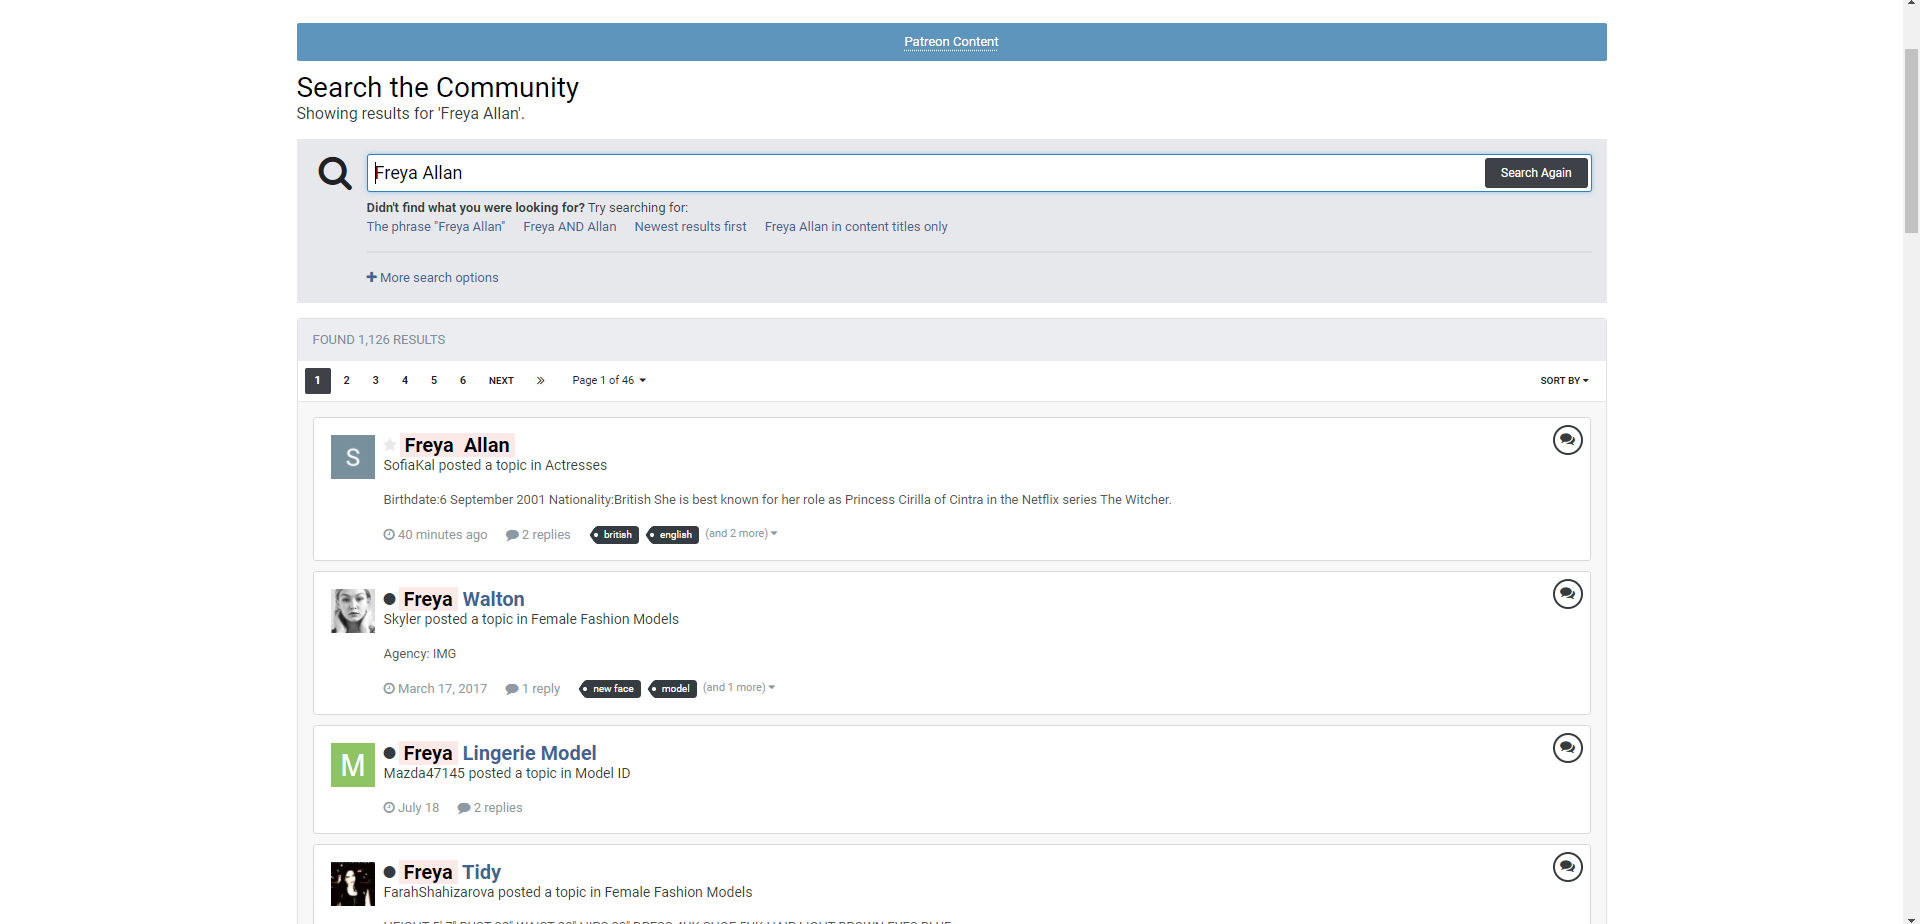1920x924 pixels.
Task: Click the unread dot beside Freya Walton
Action: (390, 599)
